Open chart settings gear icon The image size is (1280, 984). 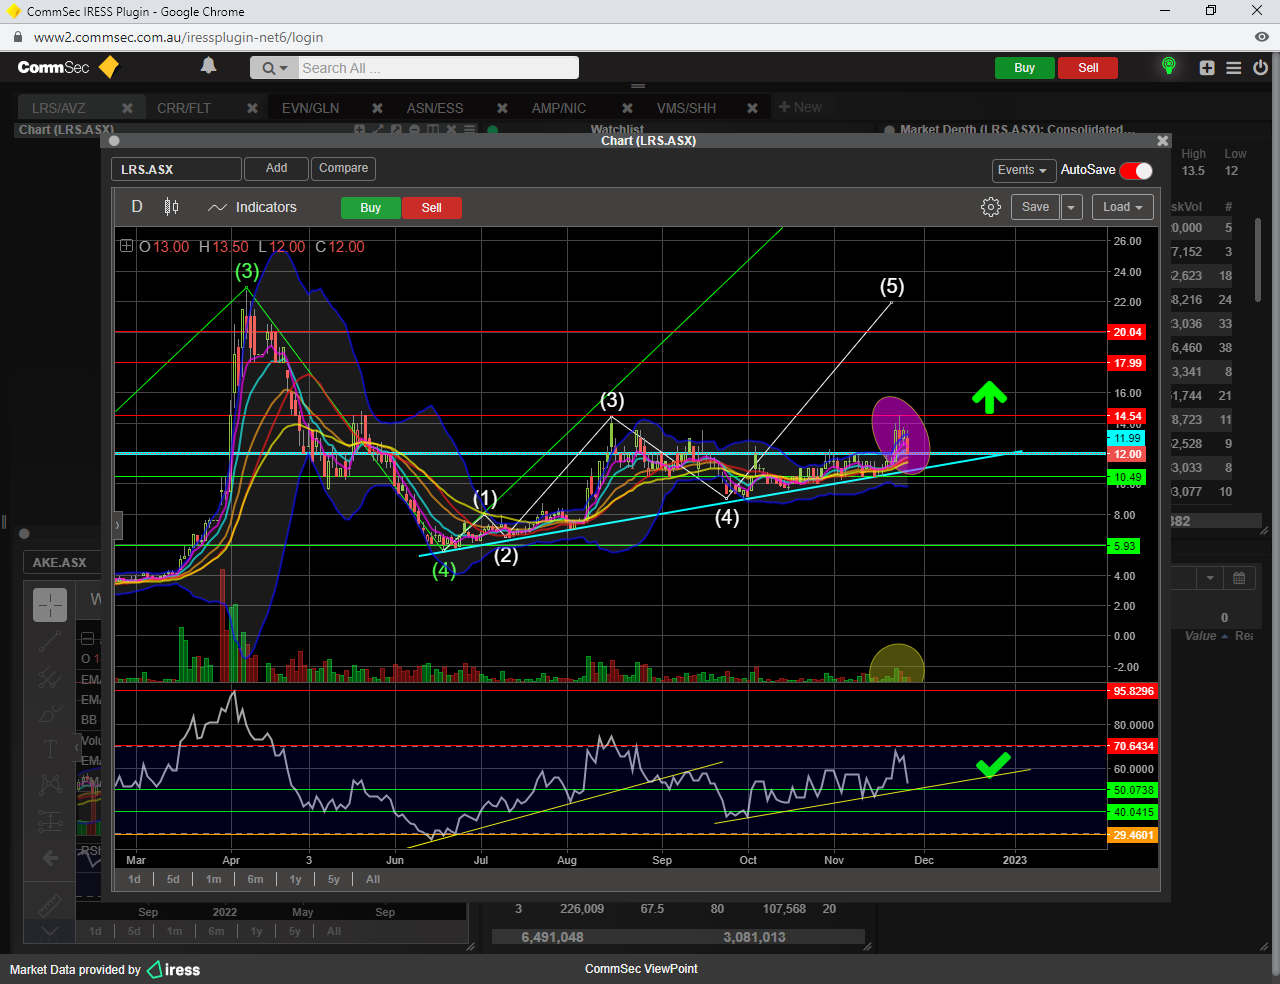coord(991,207)
